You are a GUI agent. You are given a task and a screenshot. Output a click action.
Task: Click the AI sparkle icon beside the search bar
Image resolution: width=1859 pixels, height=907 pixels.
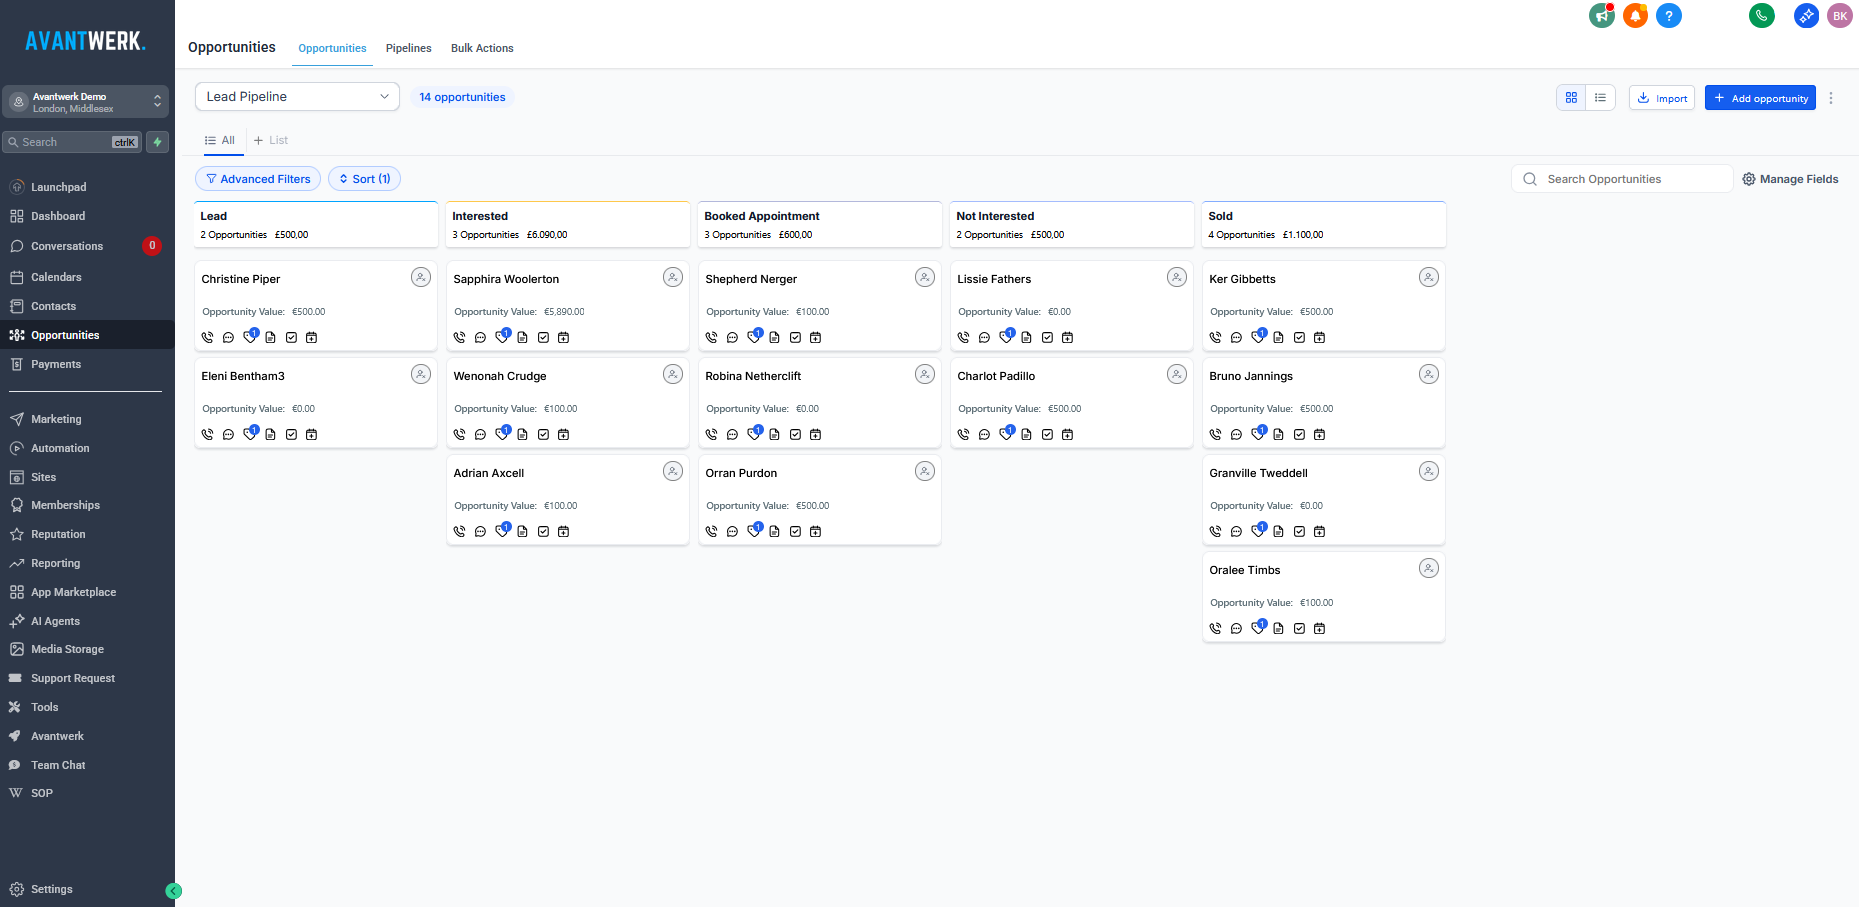coord(157,142)
